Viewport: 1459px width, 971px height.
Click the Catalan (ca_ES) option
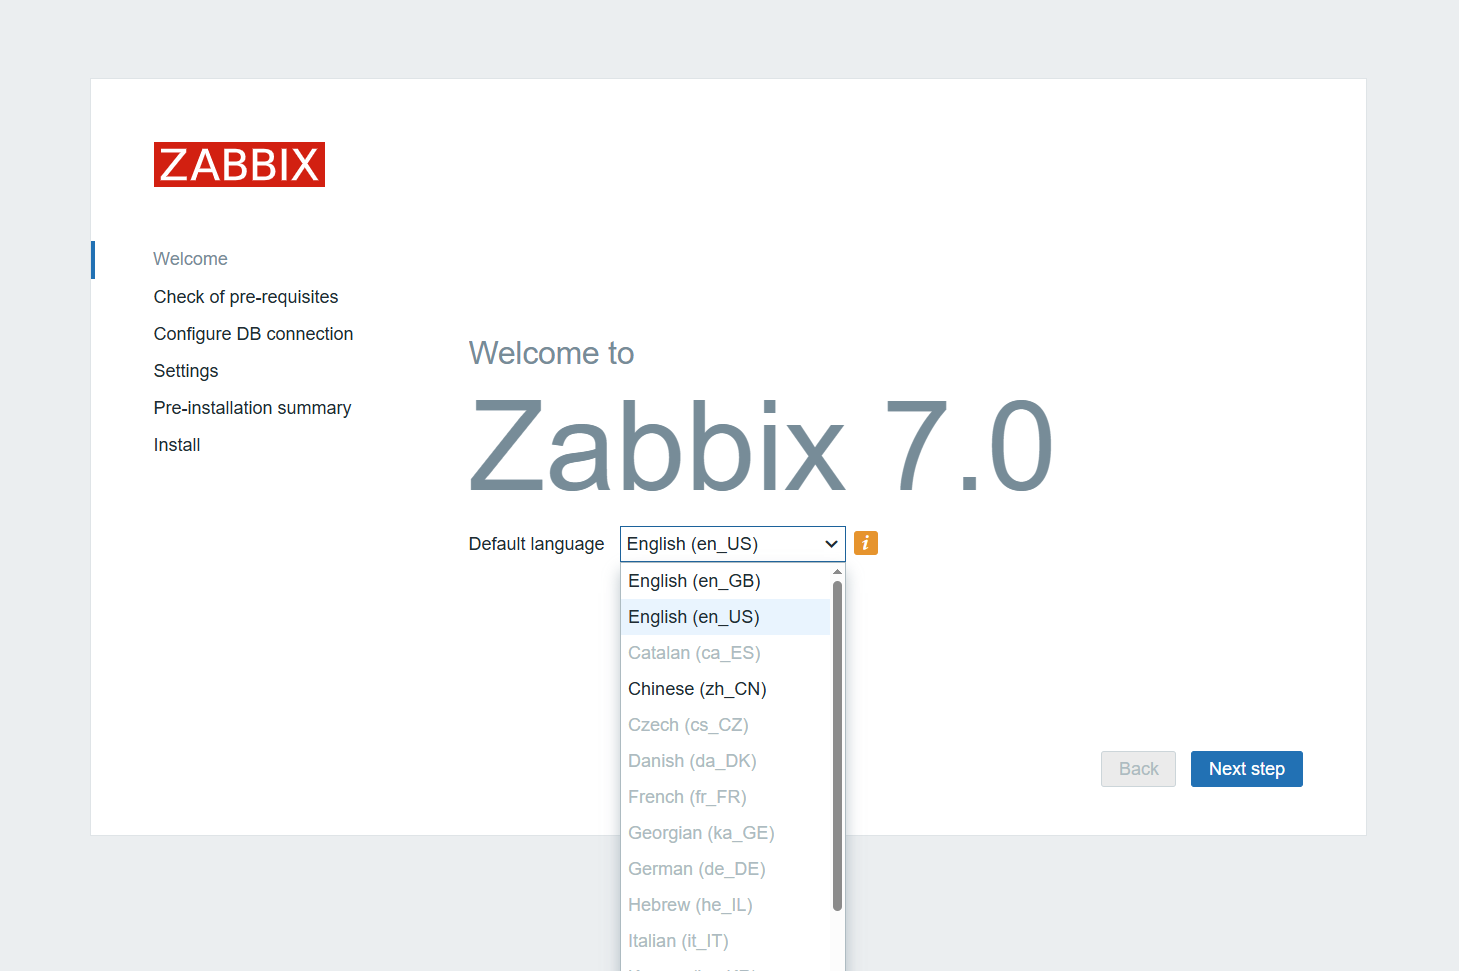click(694, 653)
